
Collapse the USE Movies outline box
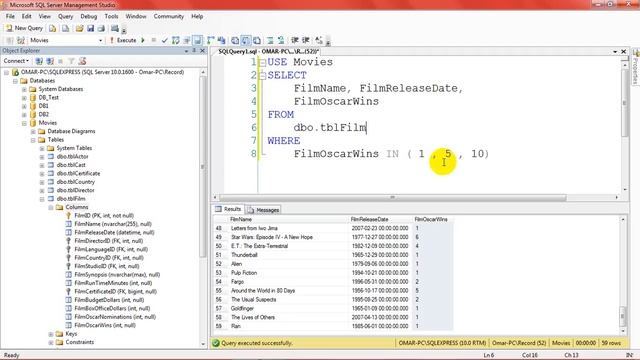click(263, 62)
